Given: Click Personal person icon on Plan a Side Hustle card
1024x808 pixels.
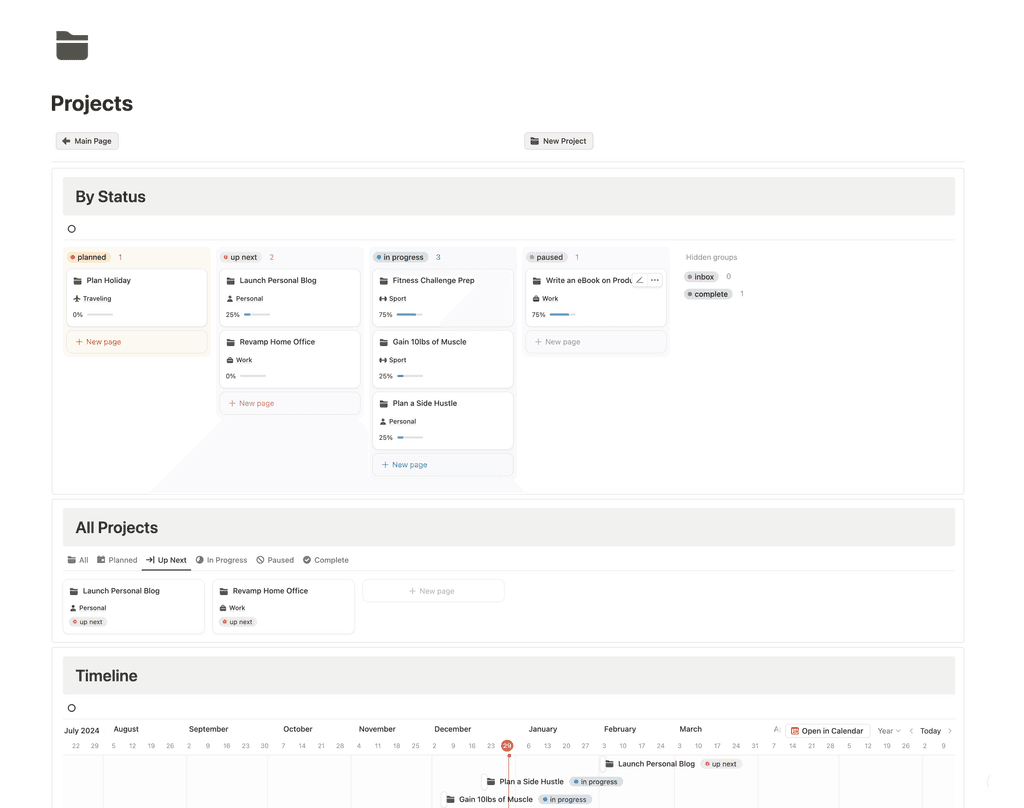Looking at the screenshot, I should pyautogui.click(x=383, y=421).
